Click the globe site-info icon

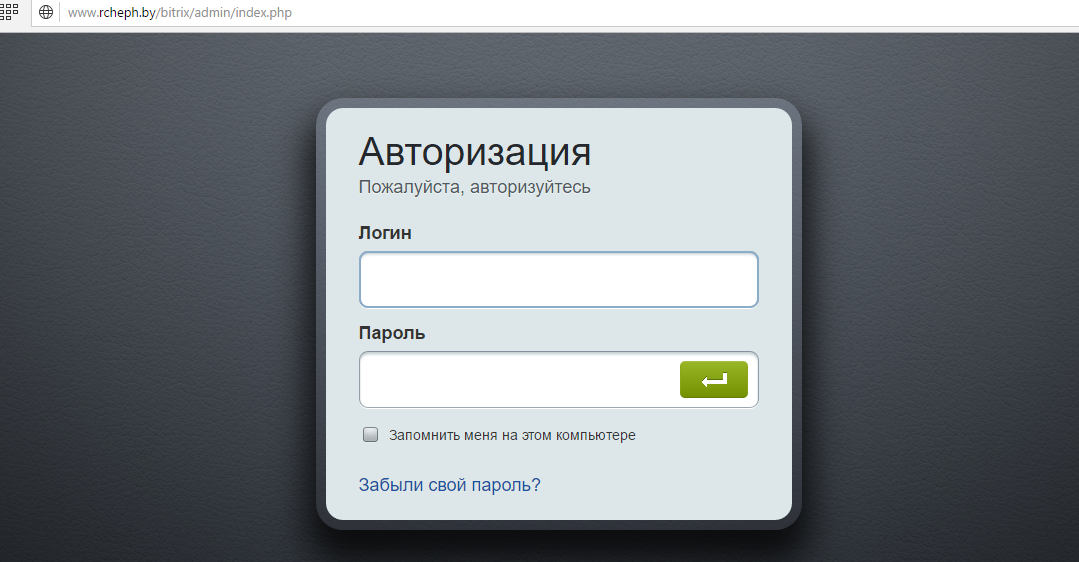(x=46, y=13)
